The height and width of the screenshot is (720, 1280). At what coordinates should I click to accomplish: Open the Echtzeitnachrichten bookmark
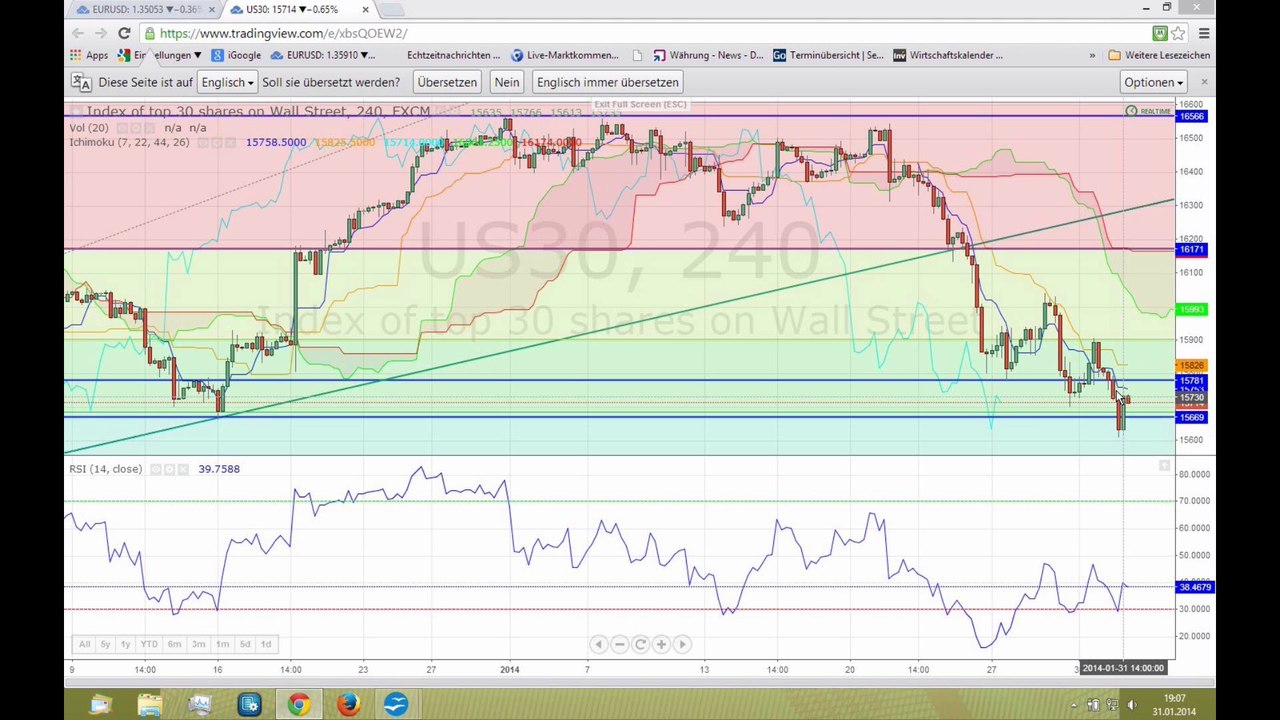pos(454,55)
